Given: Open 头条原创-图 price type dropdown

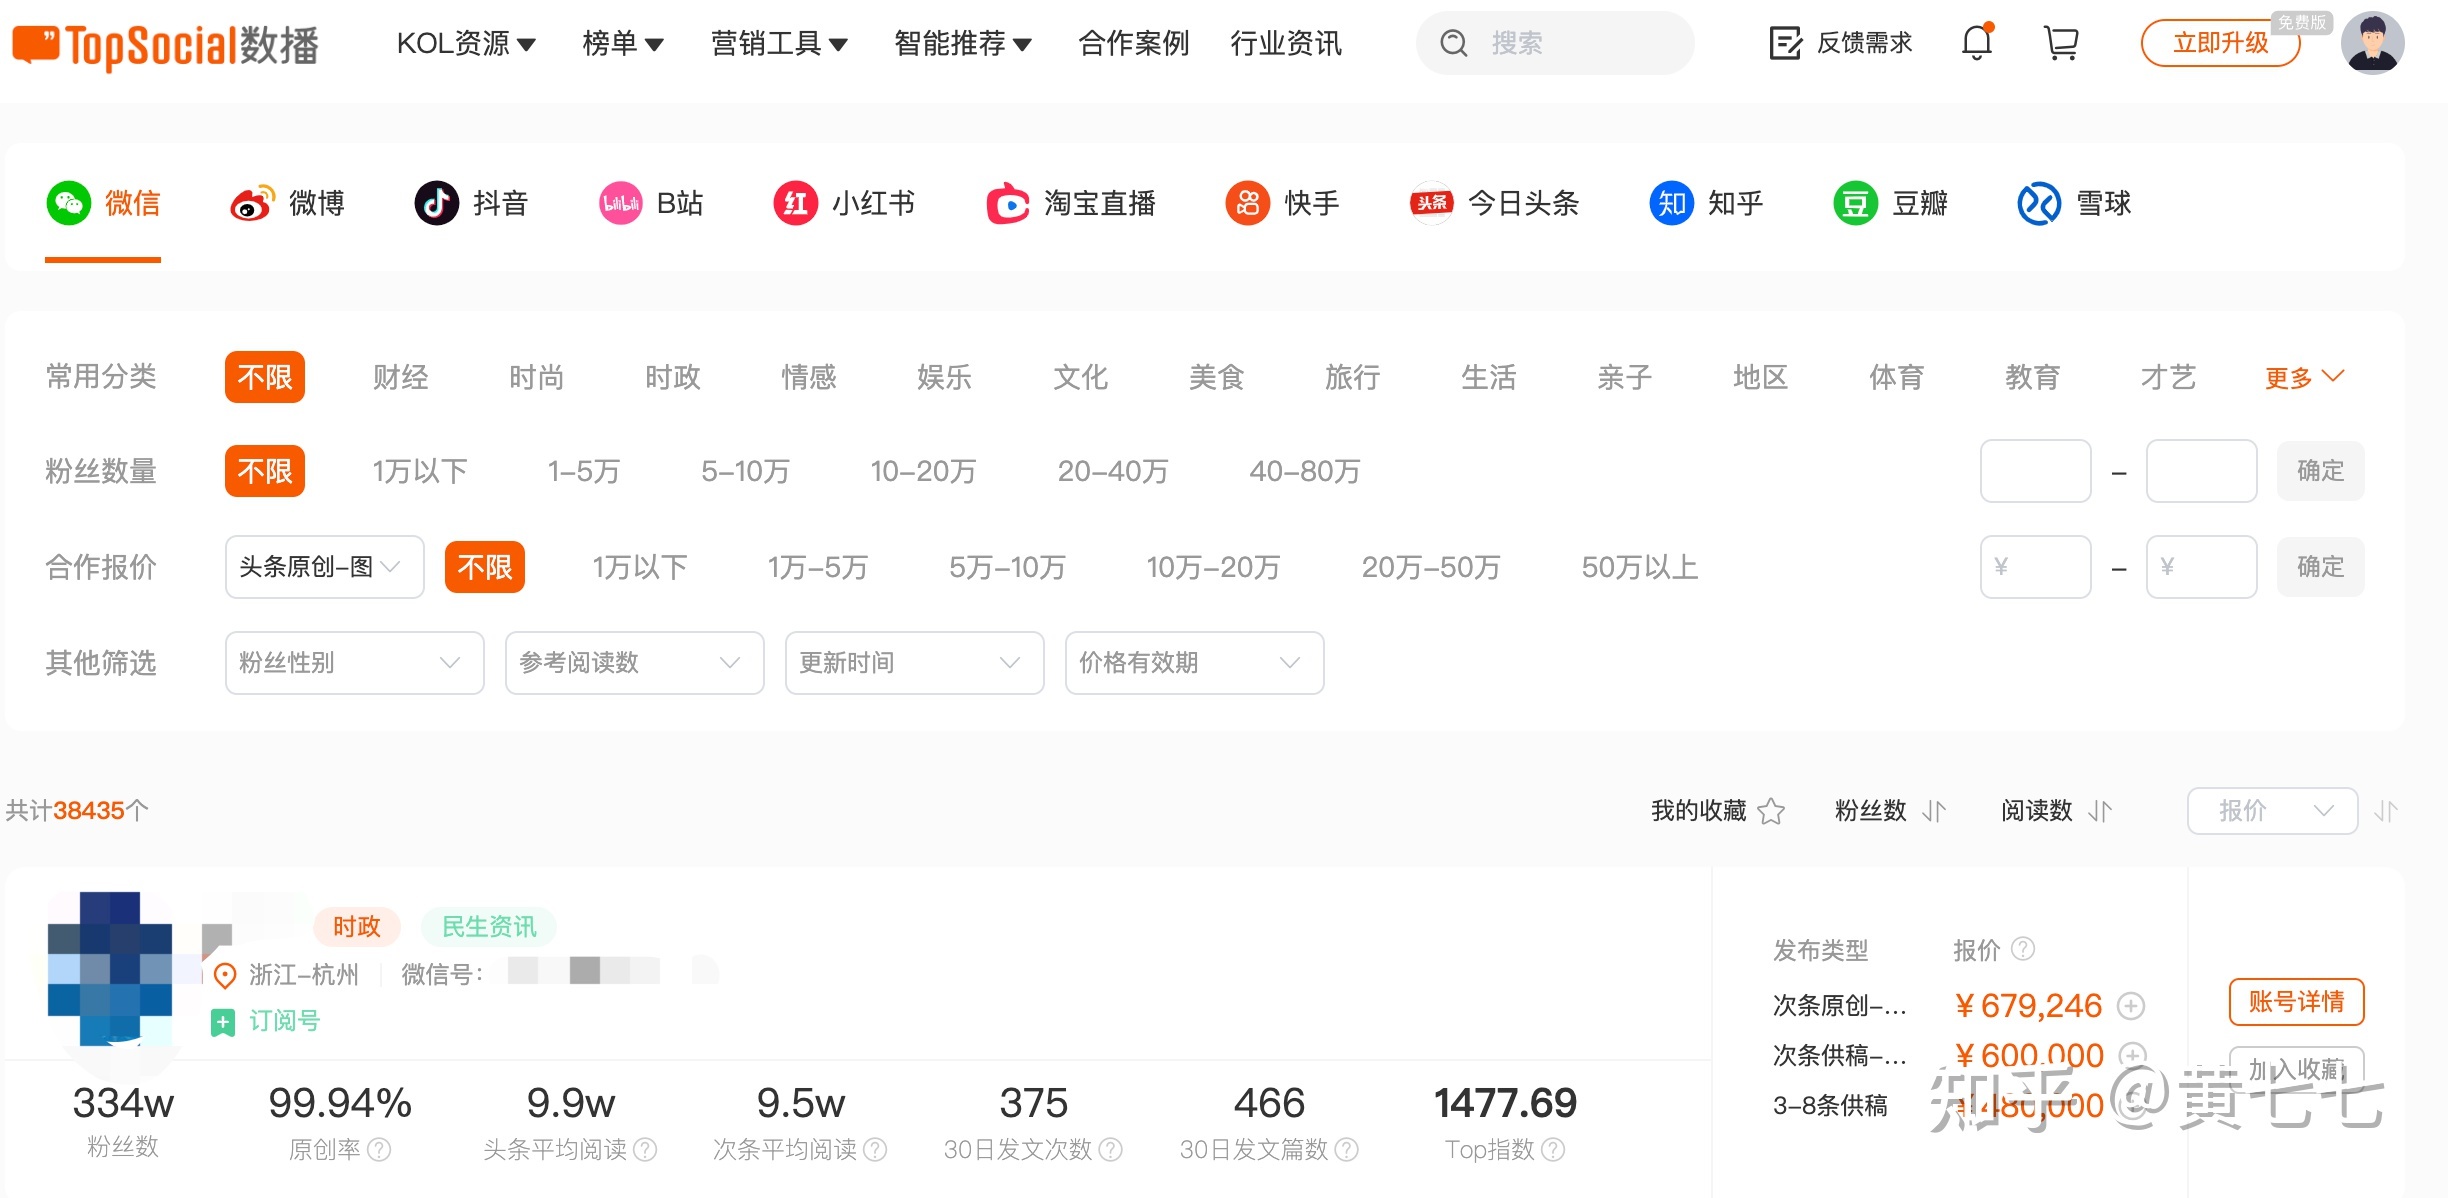Looking at the screenshot, I should 324,567.
